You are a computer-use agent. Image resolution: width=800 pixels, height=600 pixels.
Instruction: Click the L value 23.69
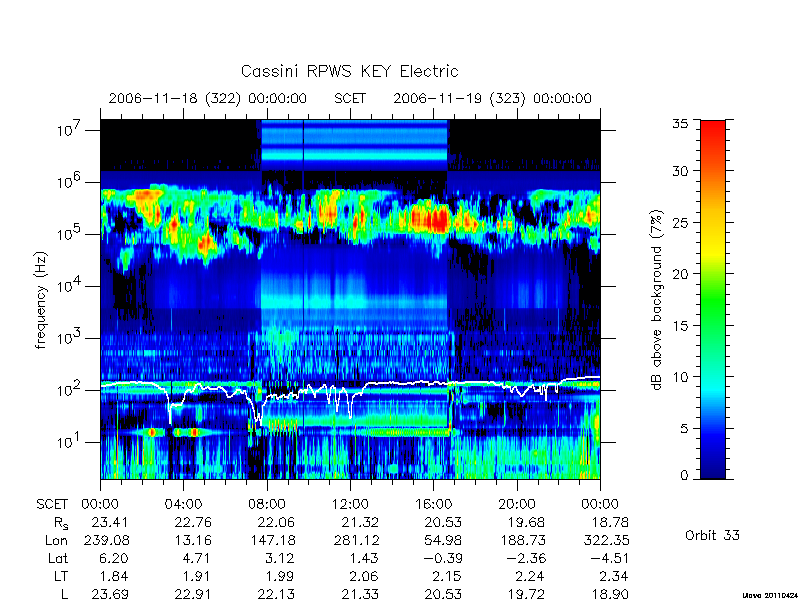tap(110, 594)
